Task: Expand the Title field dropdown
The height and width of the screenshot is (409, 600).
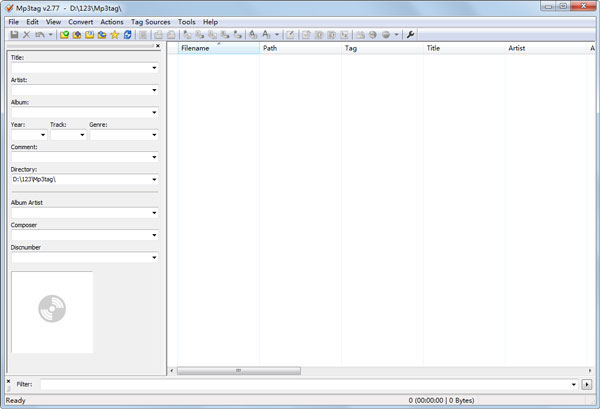Action: (x=154, y=68)
